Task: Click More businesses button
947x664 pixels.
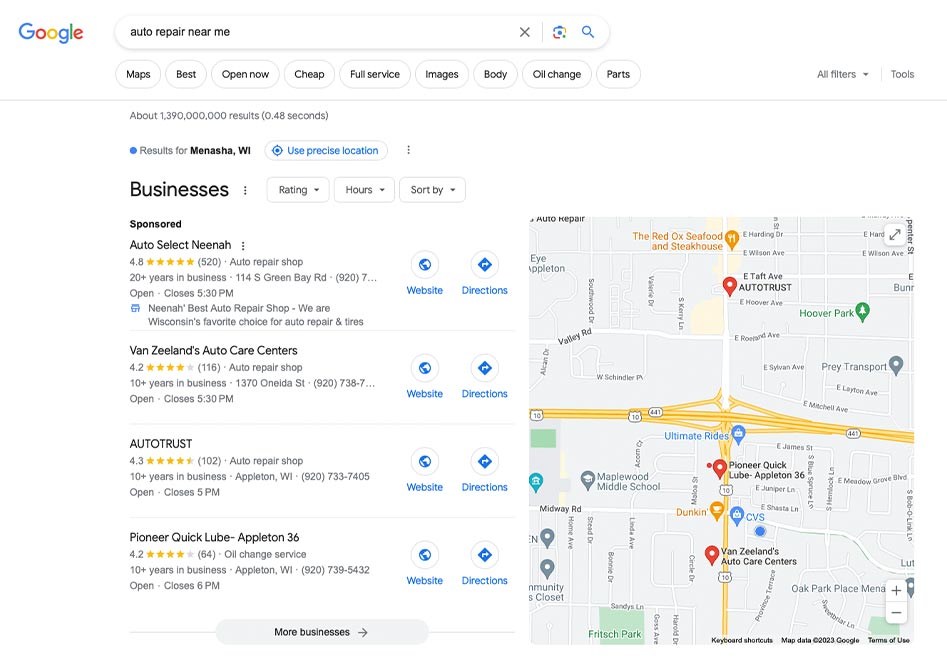Action: (322, 632)
